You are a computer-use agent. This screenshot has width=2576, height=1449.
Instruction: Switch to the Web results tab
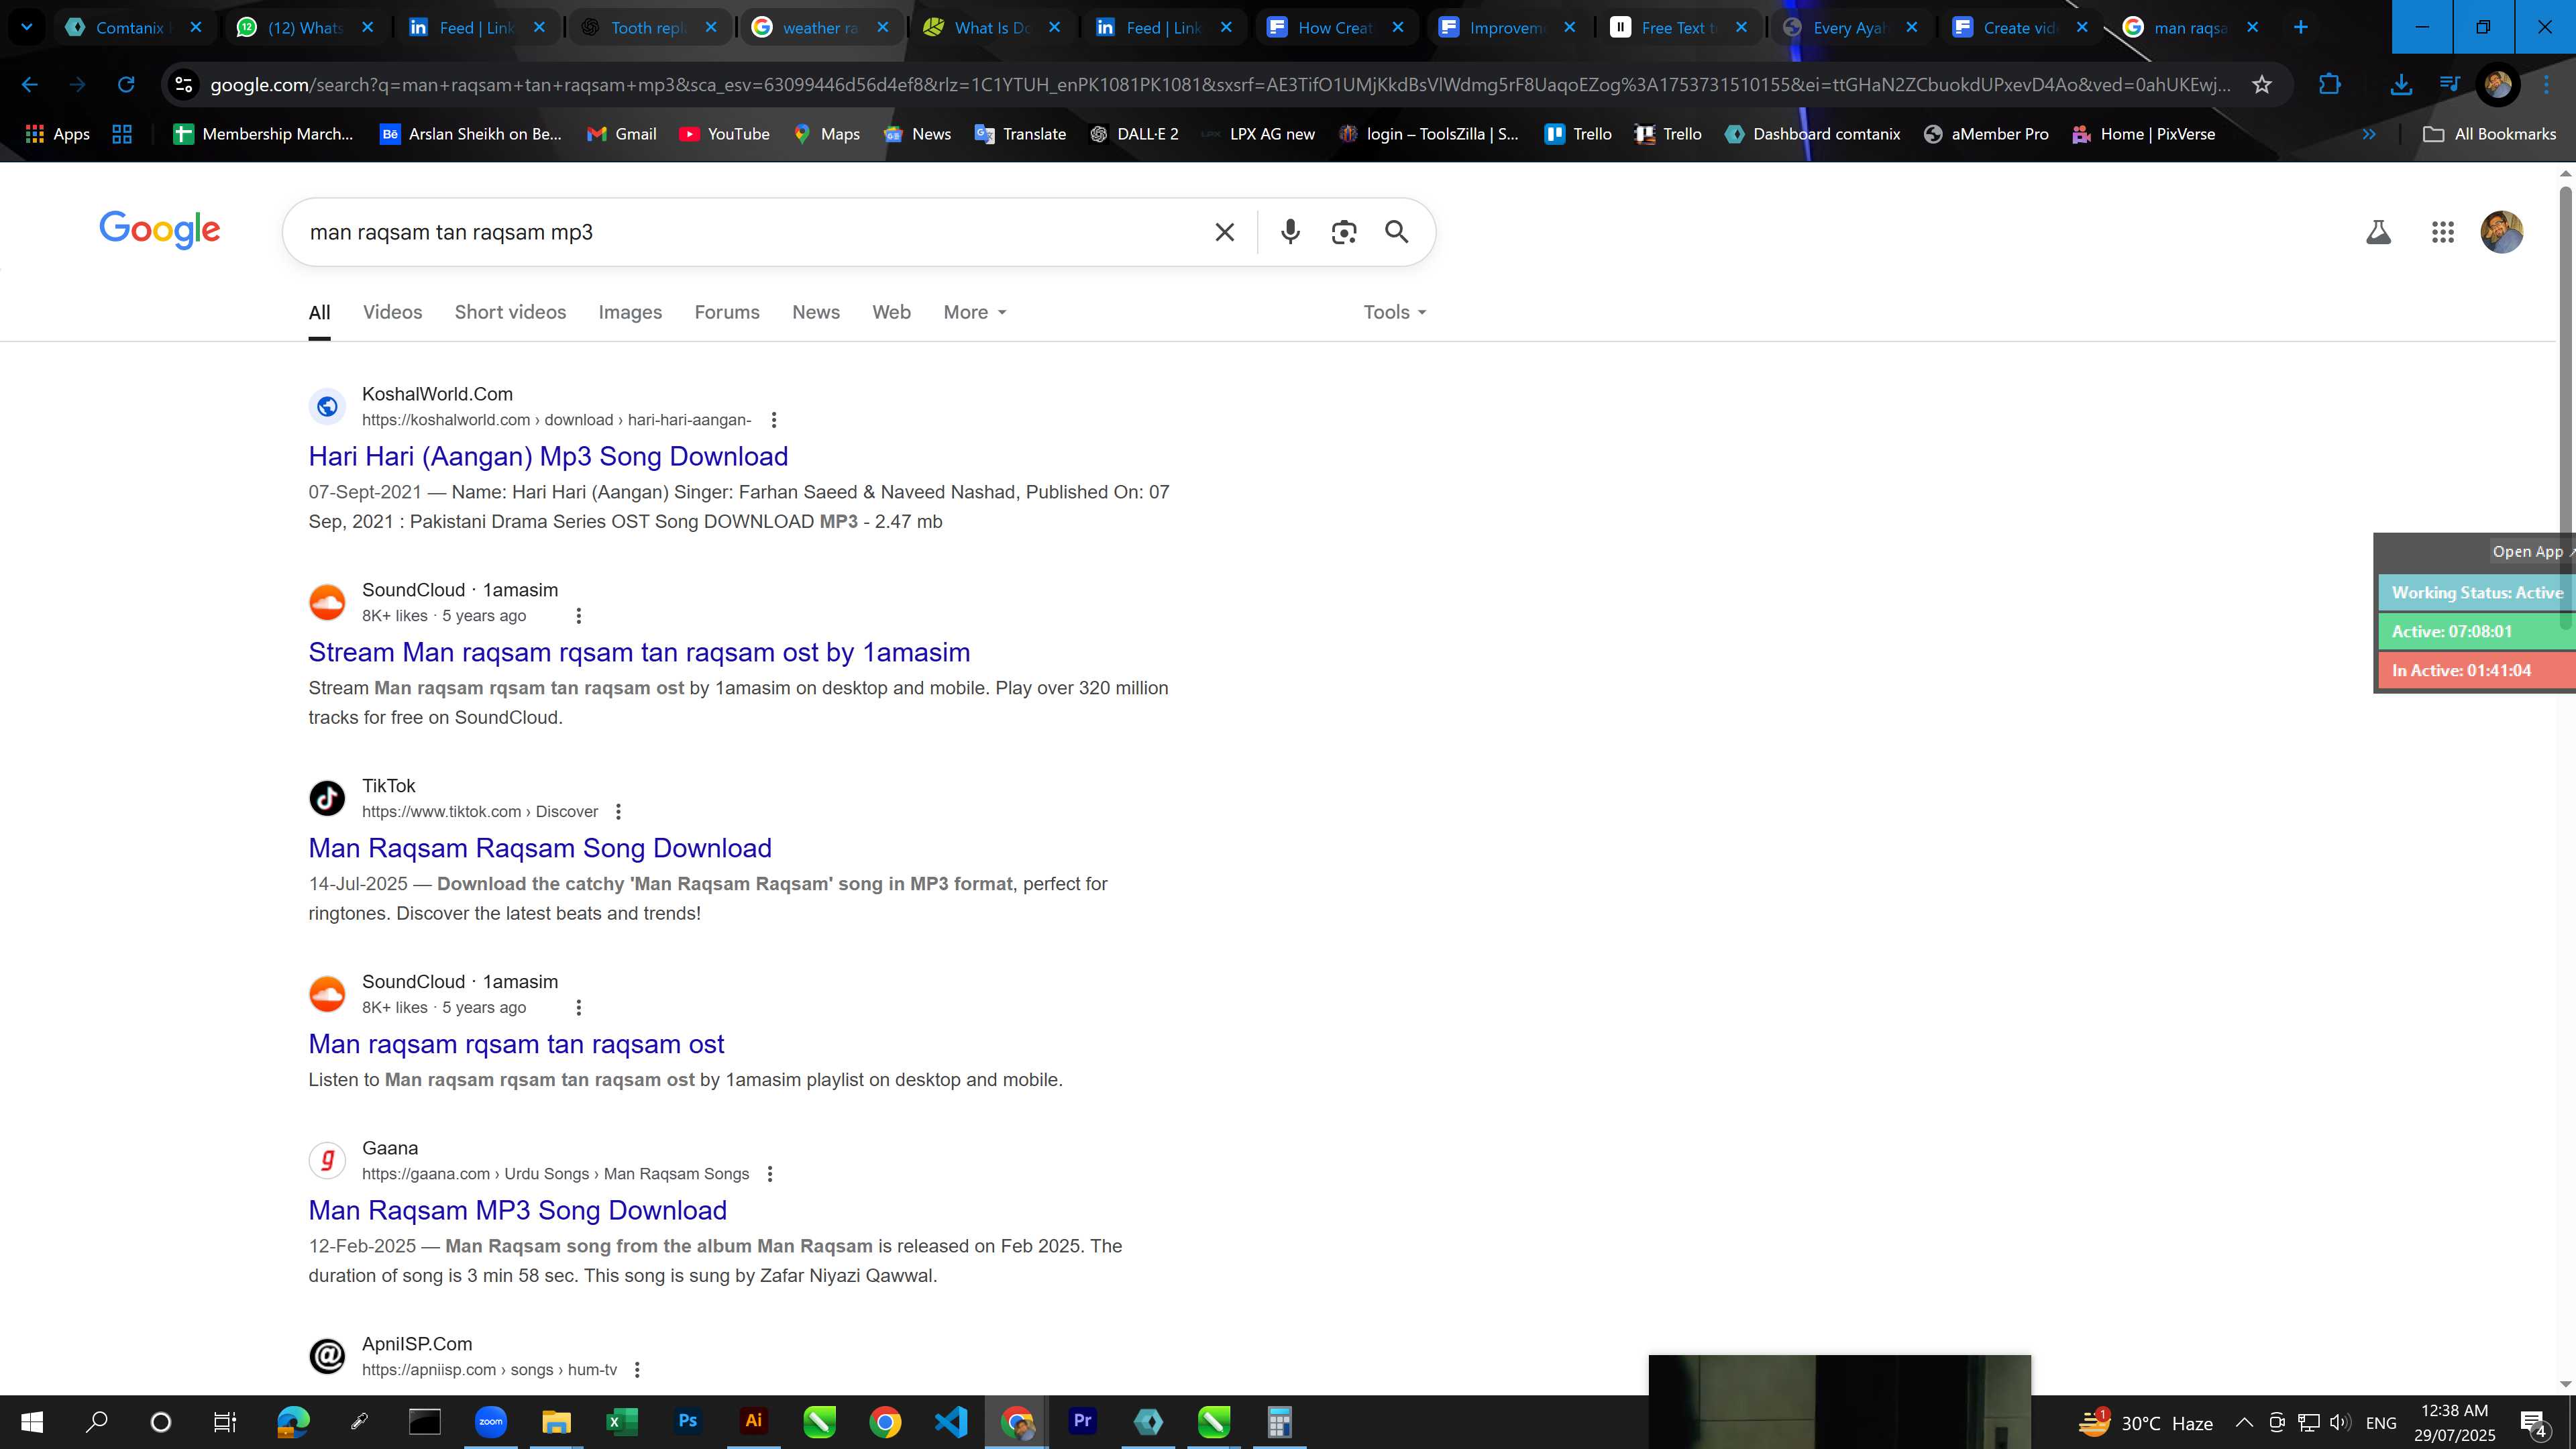(891, 312)
